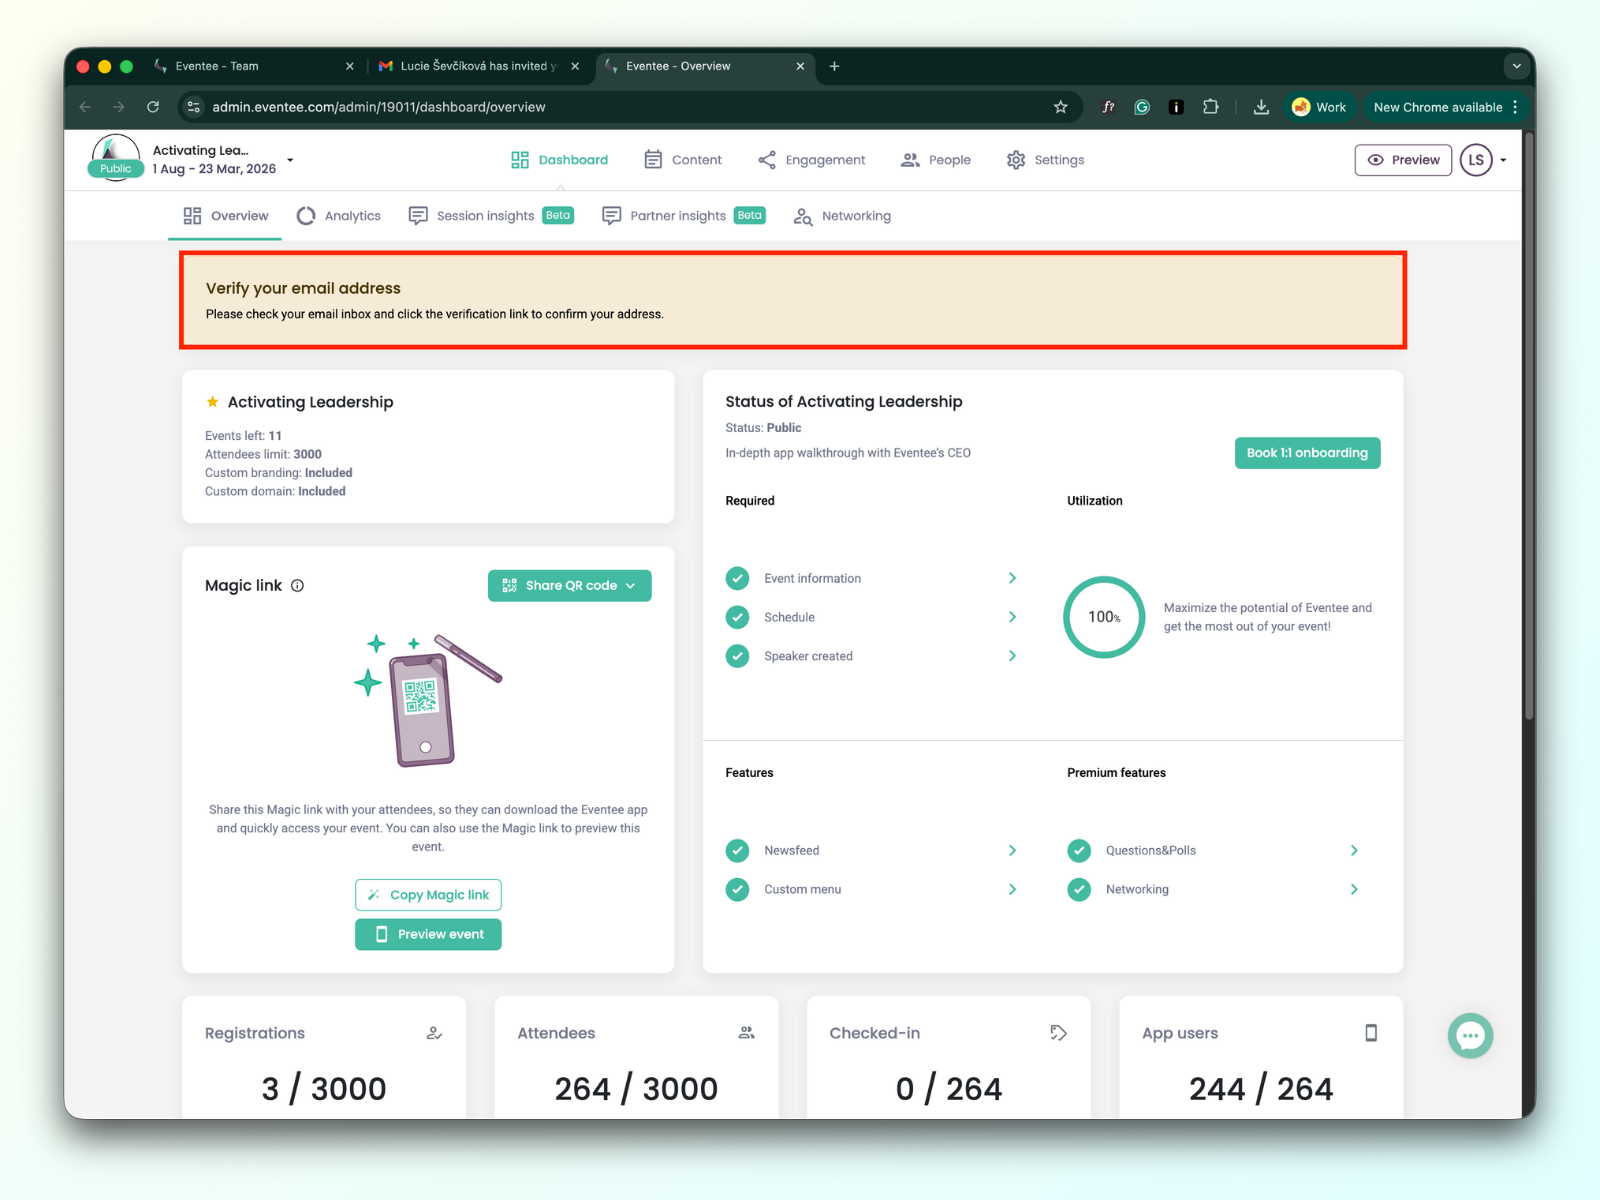The width and height of the screenshot is (1600, 1200).
Task: Click the Chrome downloads icon
Action: click(1261, 107)
